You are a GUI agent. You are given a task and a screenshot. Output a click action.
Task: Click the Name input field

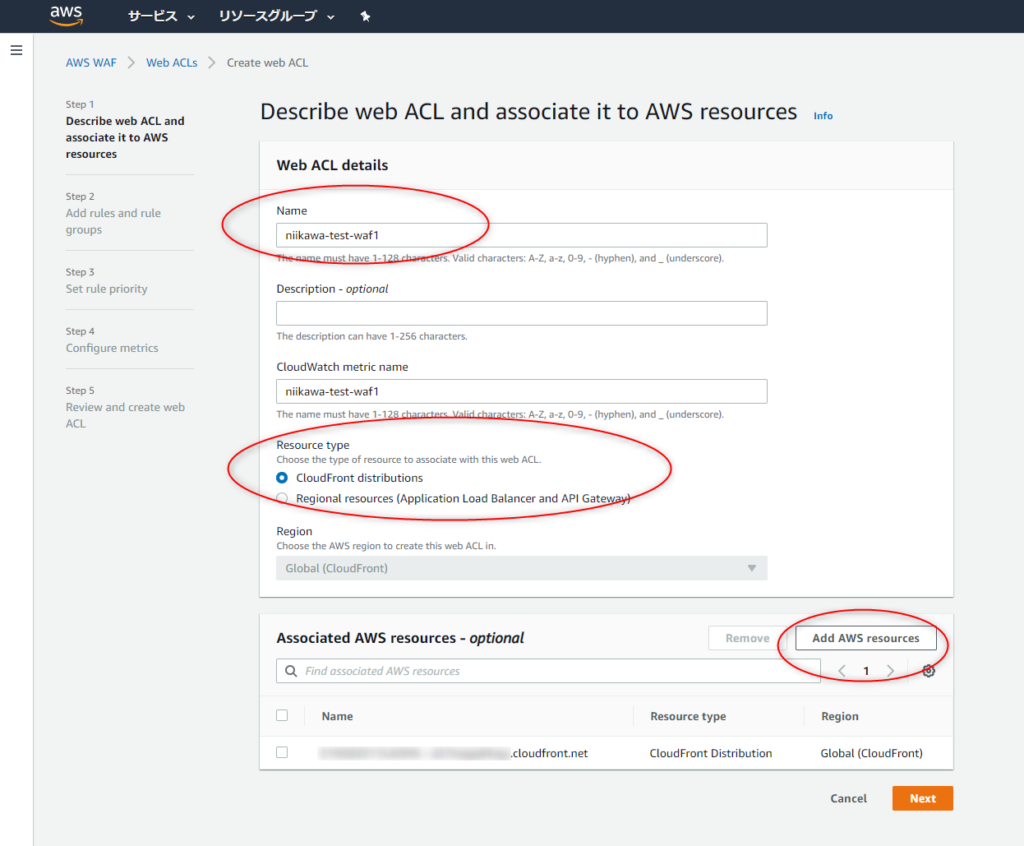(x=521, y=234)
